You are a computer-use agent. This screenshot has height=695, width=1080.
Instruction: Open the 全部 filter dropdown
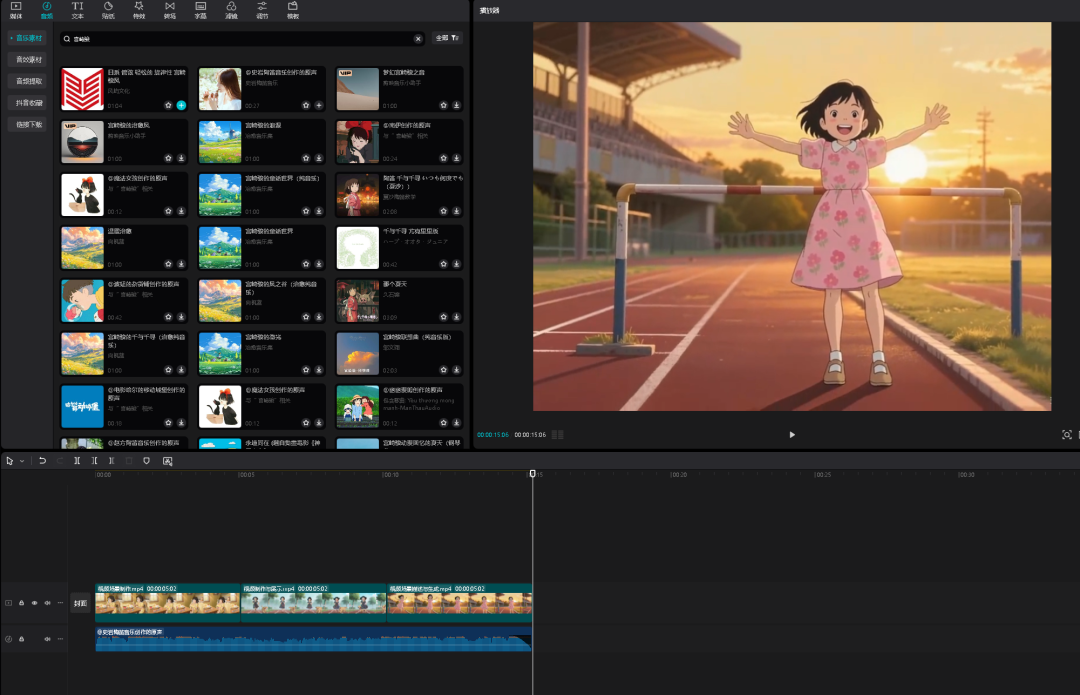tap(447, 39)
